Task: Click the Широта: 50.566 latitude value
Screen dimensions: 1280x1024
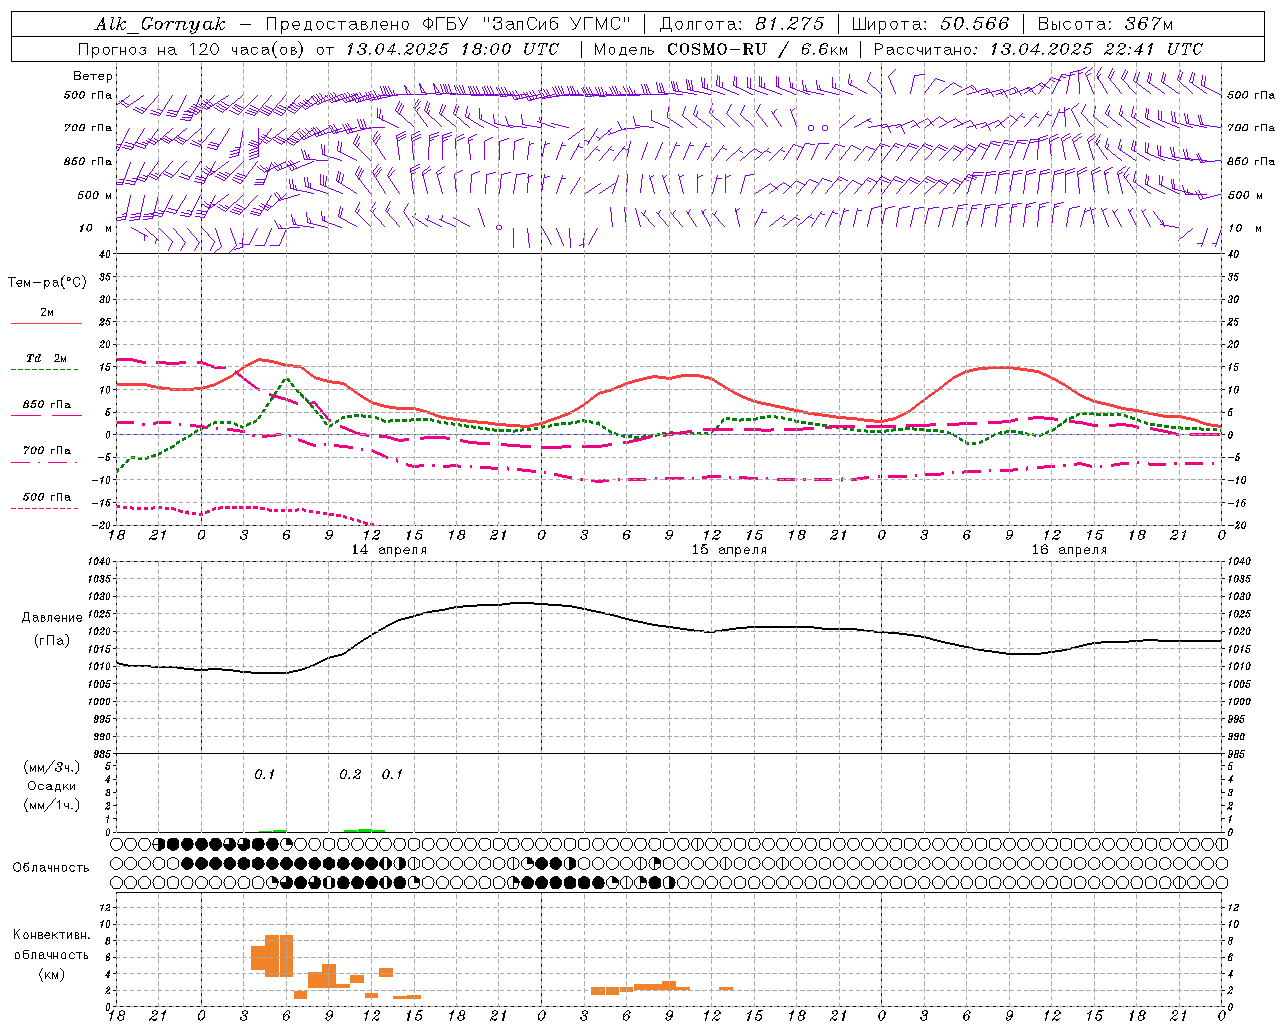Action: pos(931,24)
